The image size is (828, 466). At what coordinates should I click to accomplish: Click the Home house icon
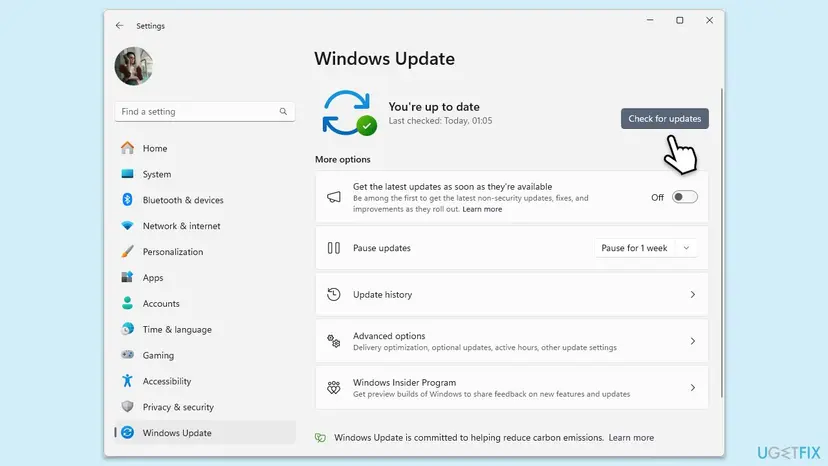pos(127,148)
